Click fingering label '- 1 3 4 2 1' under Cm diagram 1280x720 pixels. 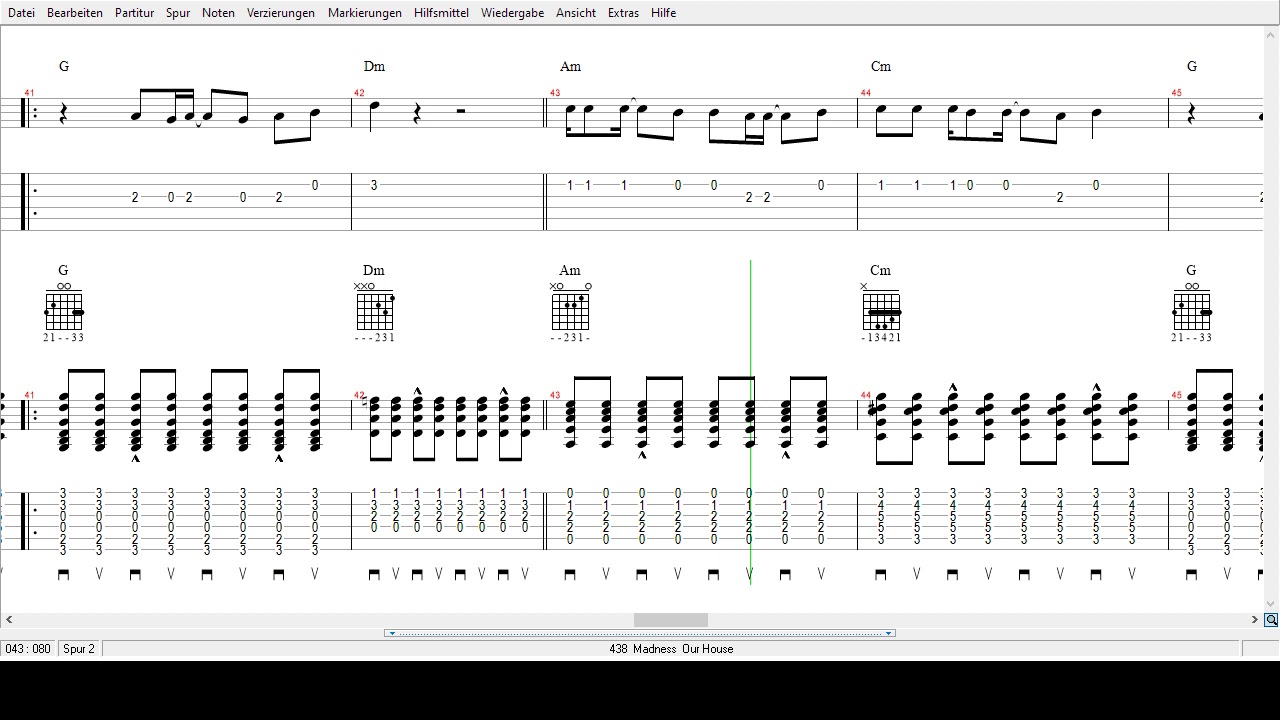pyautogui.click(x=881, y=338)
